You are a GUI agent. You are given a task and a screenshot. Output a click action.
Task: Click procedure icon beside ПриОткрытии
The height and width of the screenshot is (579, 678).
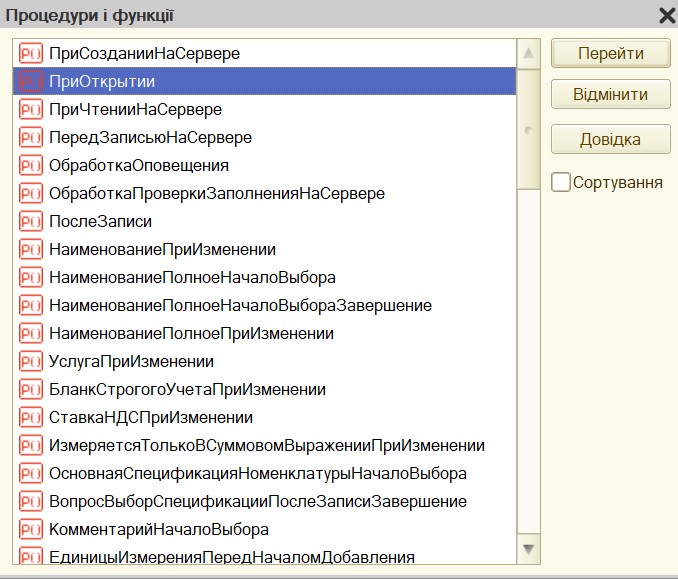point(31,81)
